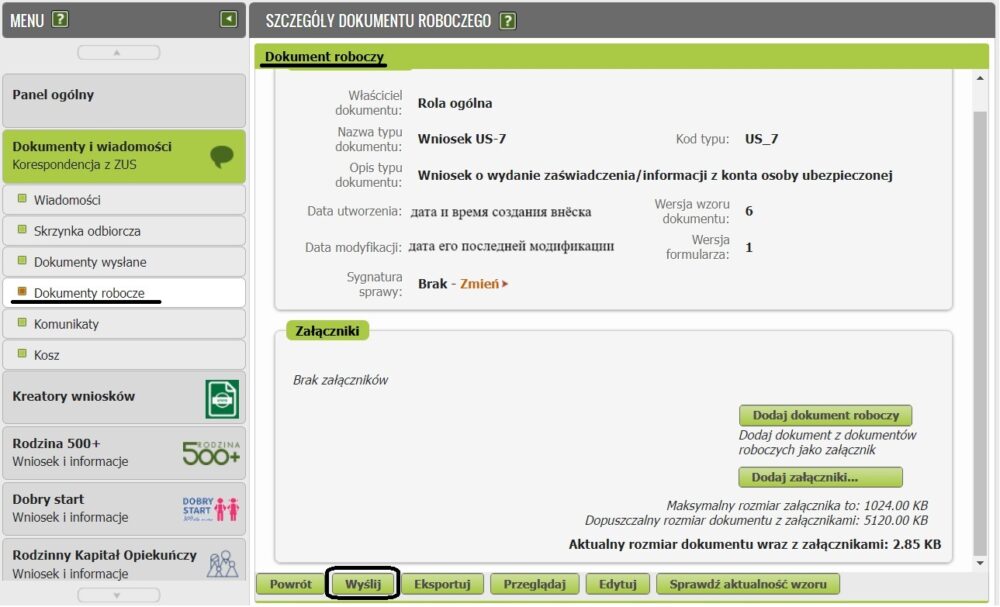Click the Rodzina 500+ logo
The height and width of the screenshot is (607, 1000).
pos(211,452)
